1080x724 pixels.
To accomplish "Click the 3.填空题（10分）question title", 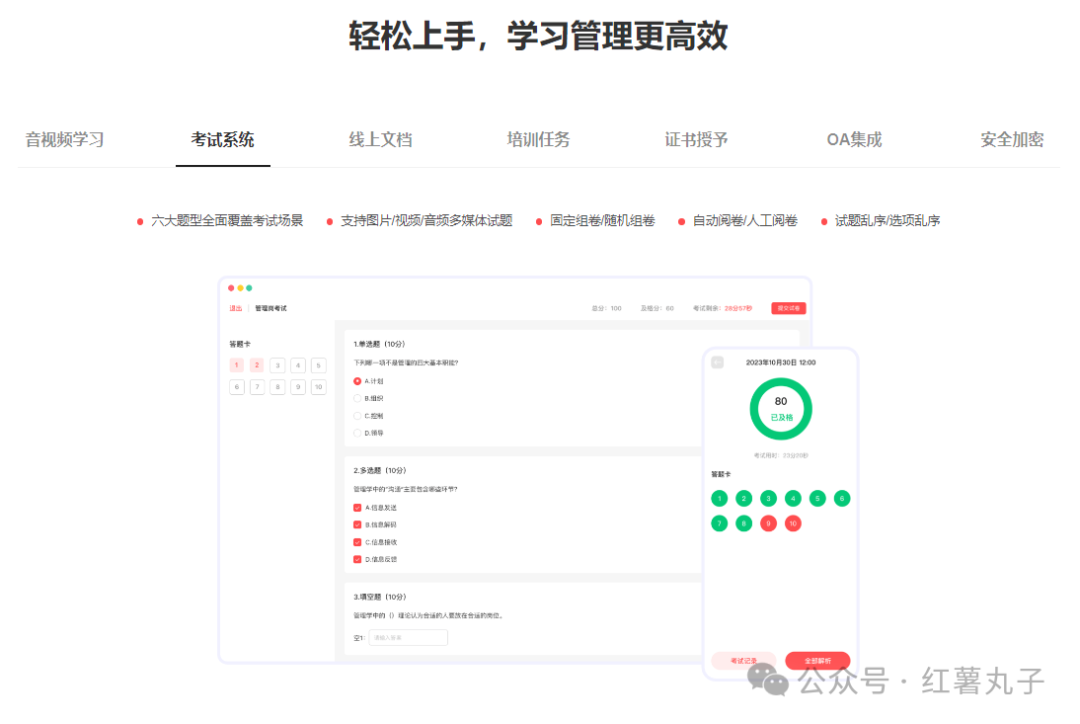I will coord(380,597).
